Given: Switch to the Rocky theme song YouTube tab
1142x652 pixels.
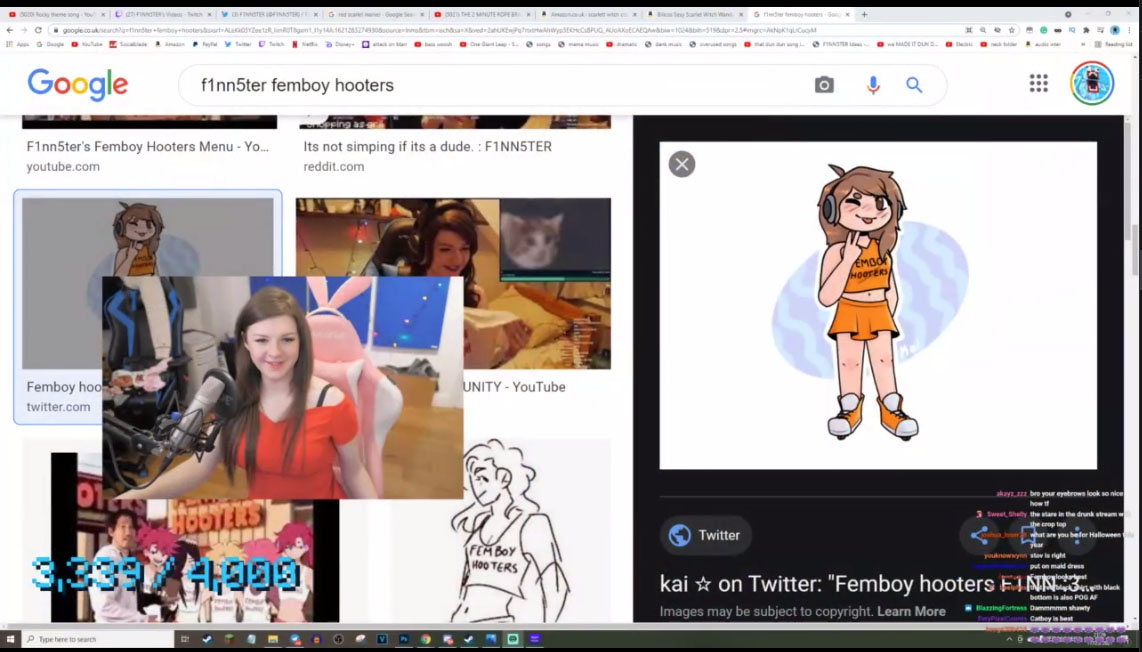Looking at the screenshot, I should [57, 15].
